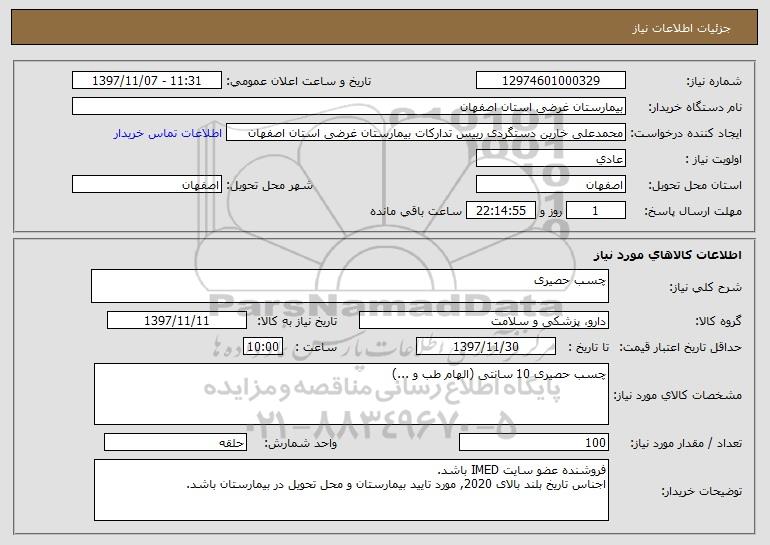Viewport: 770px width, 545px height.
Task: Click the label اولویت نیاز
Action: tap(714, 159)
